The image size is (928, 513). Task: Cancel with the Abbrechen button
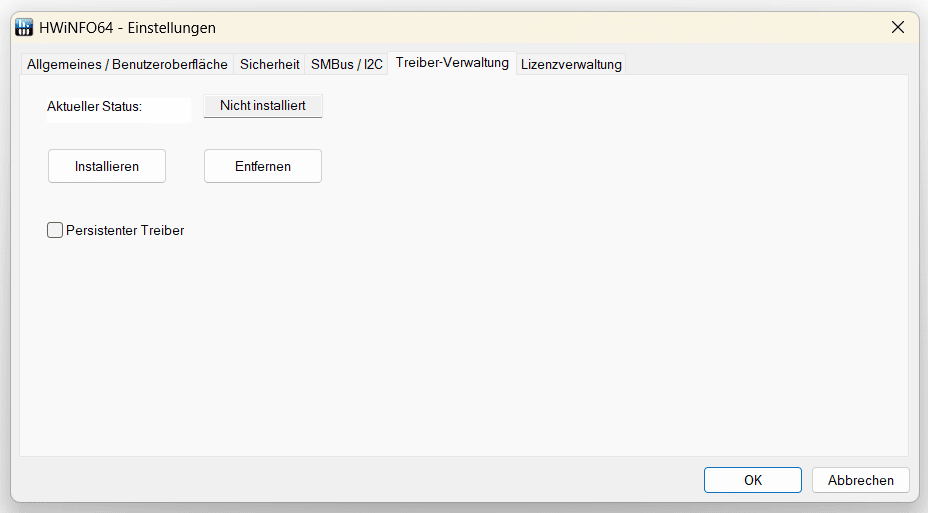click(x=861, y=480)
